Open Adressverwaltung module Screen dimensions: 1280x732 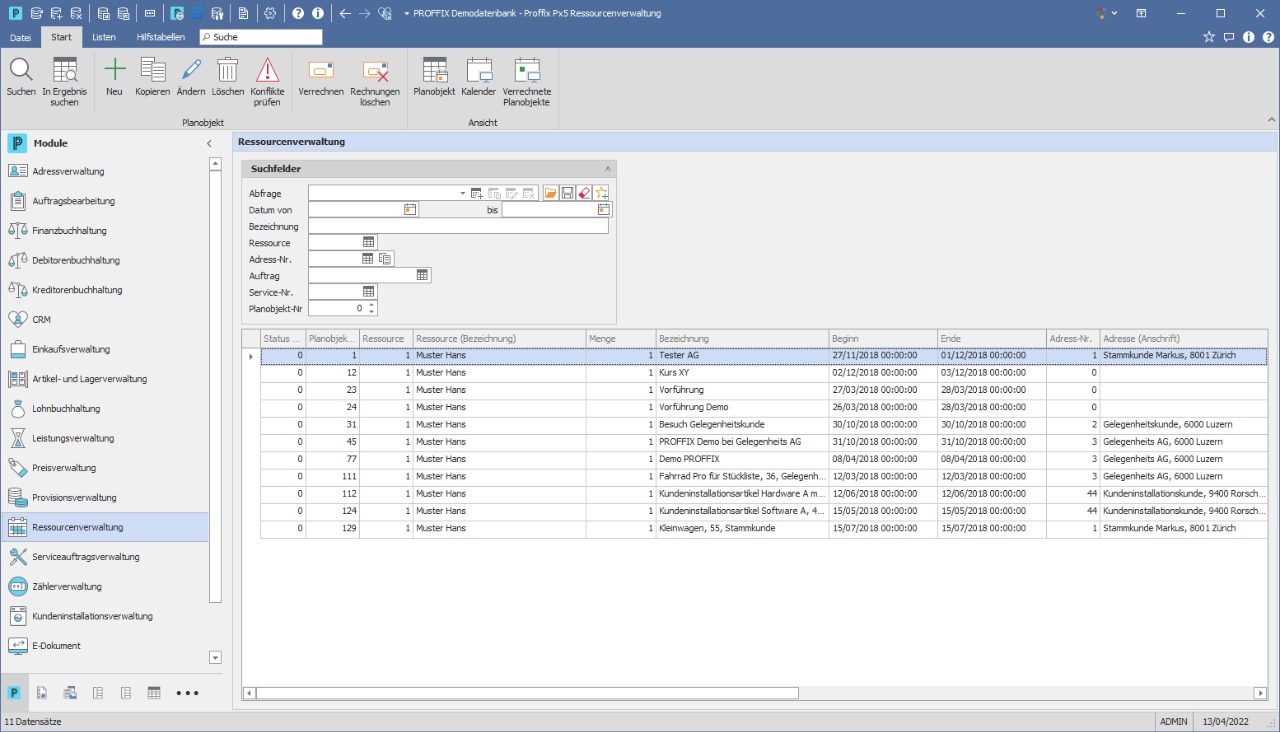click(x=105, y=171)
